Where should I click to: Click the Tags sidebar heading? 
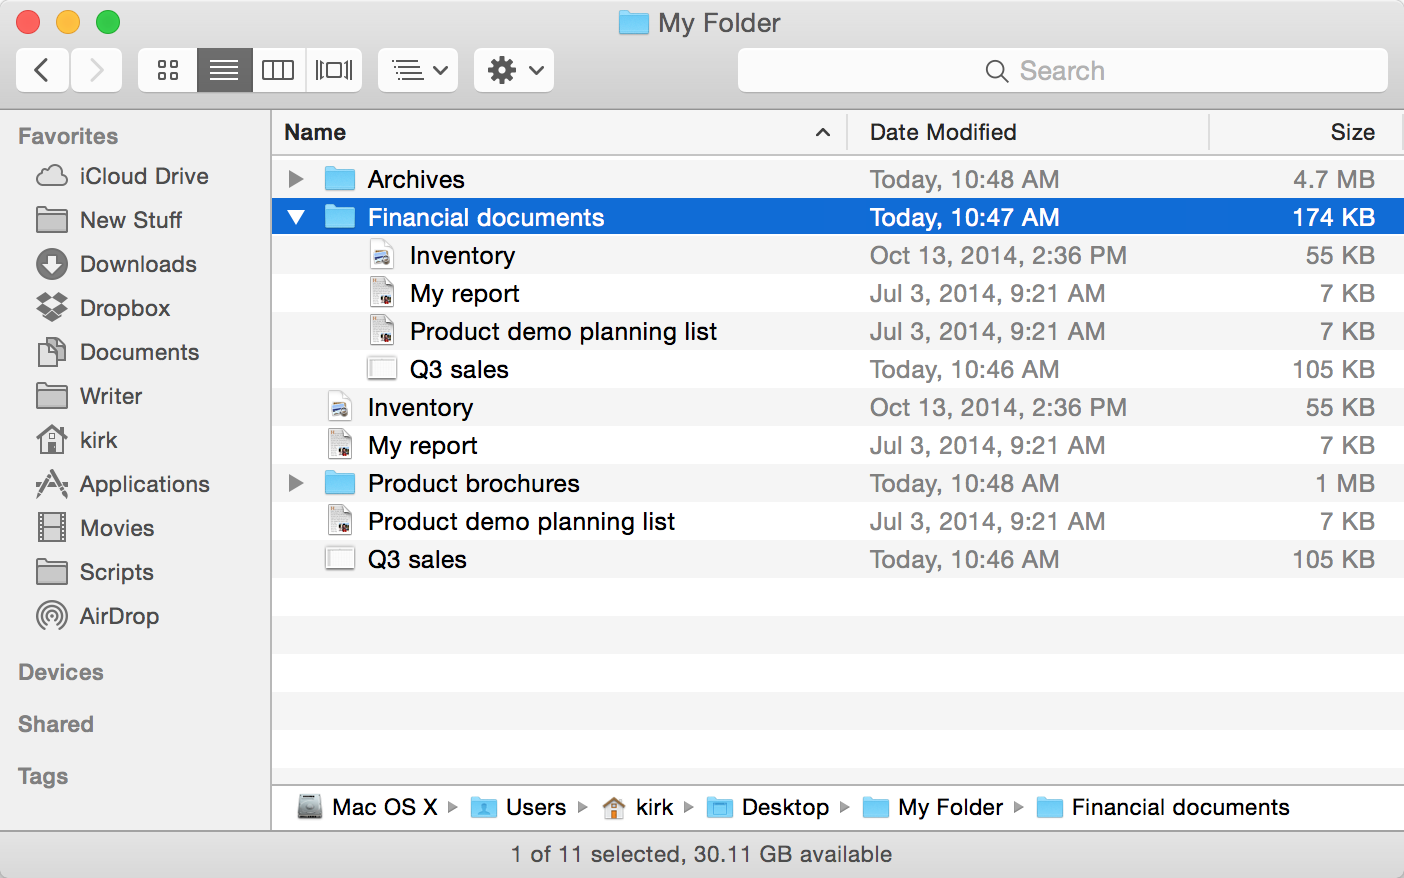(x=43, y=776)
